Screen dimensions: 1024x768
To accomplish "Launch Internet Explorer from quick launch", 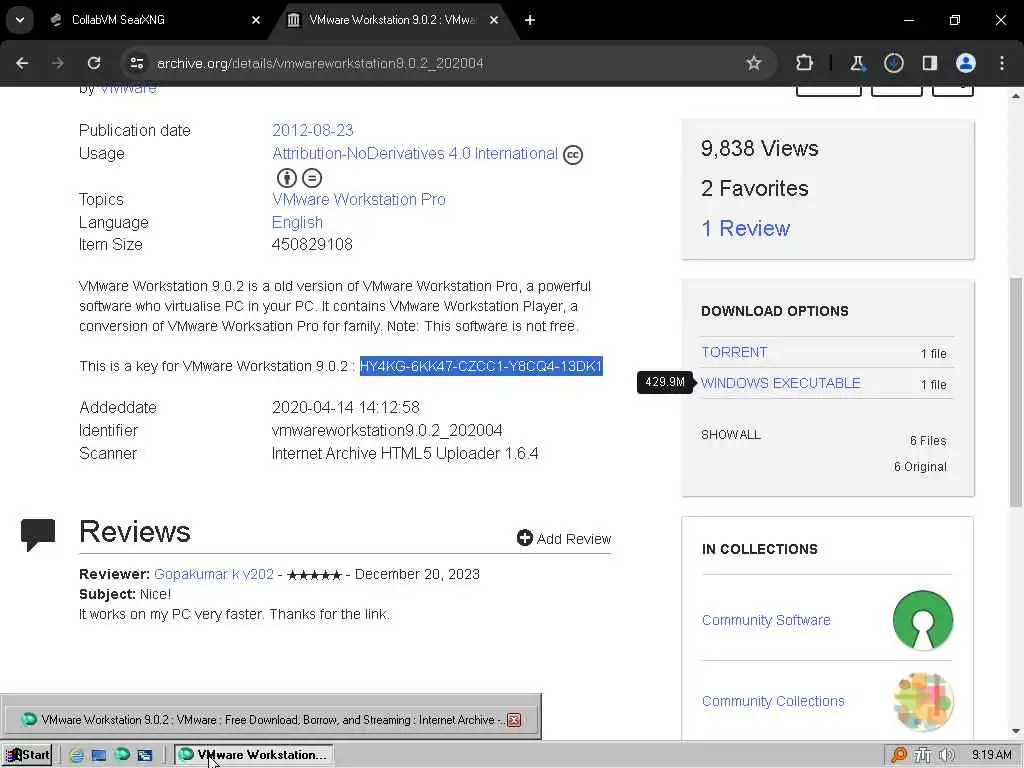I will coord(76,755).
